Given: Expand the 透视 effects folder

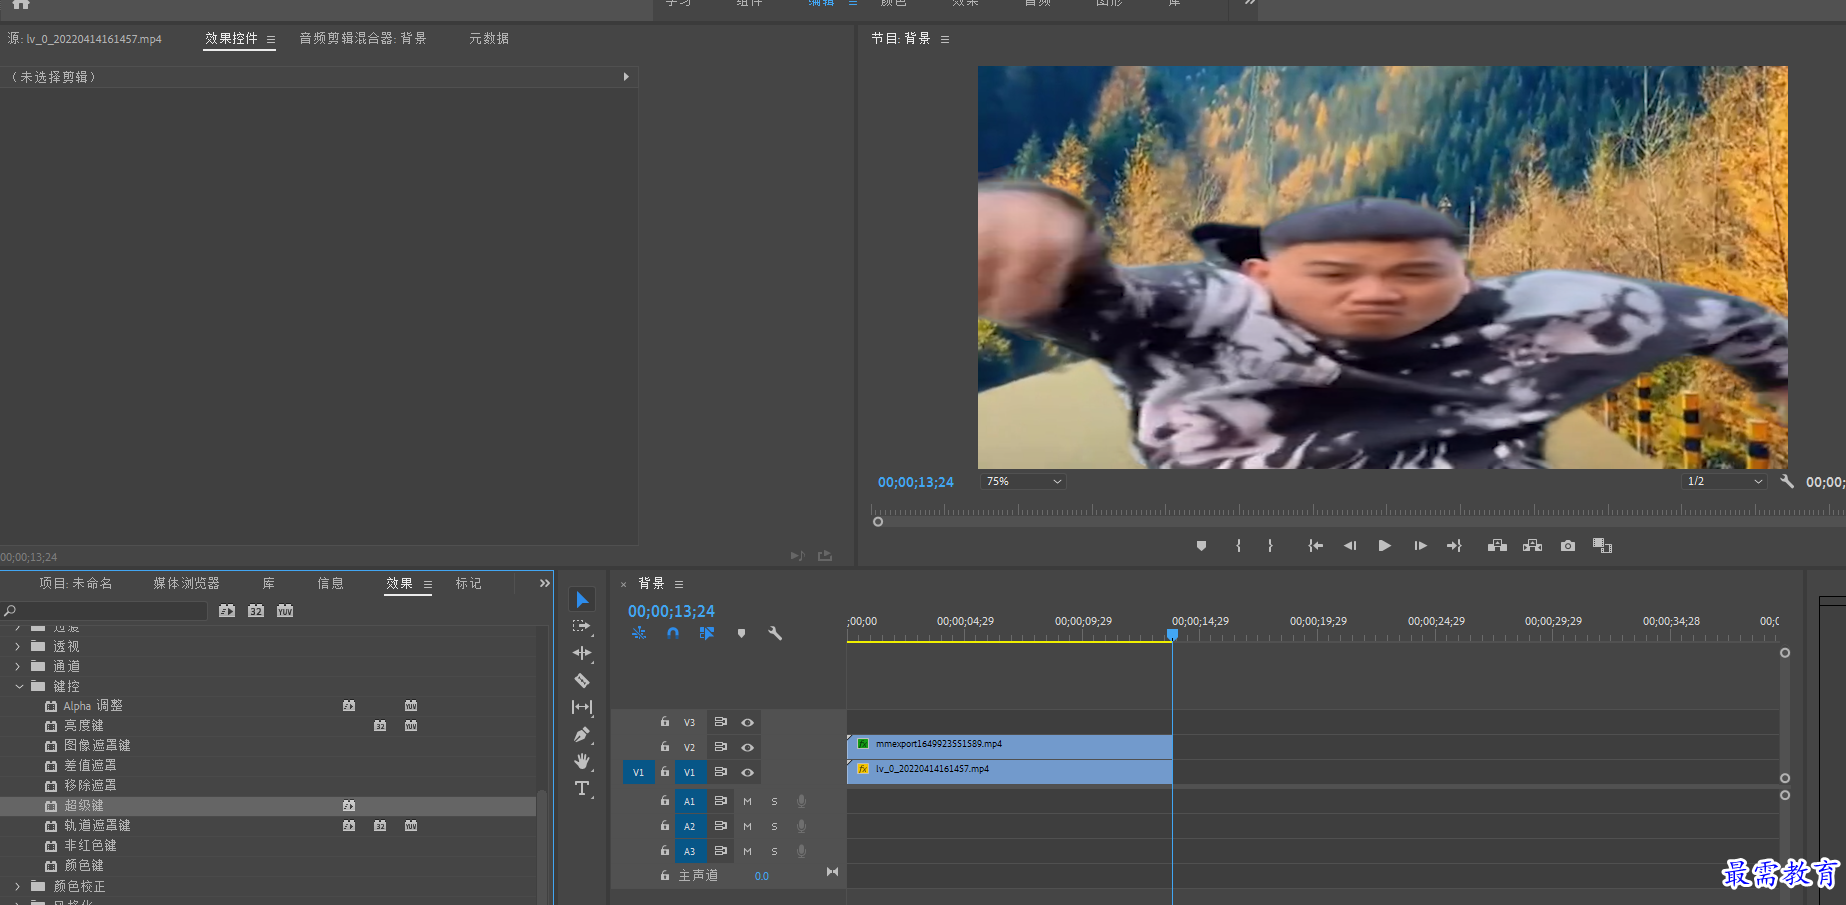Looking at the screenshot, I should tap(17, 647).
